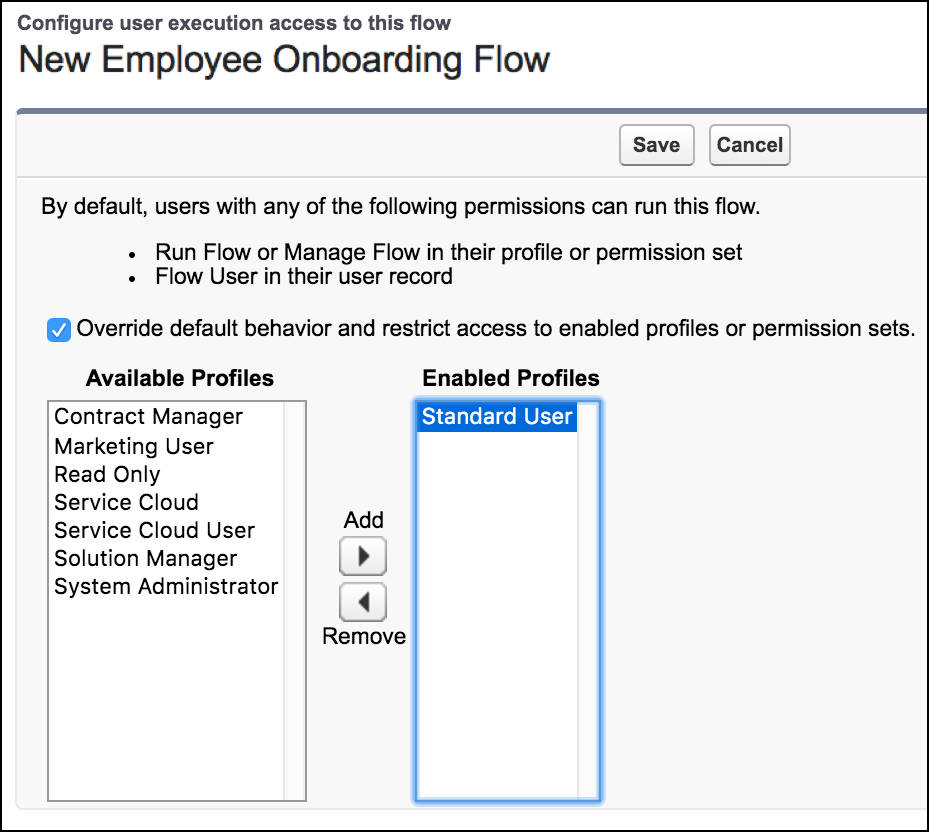
Task: Select the Service Cloud profile
Action: [126, 502]
